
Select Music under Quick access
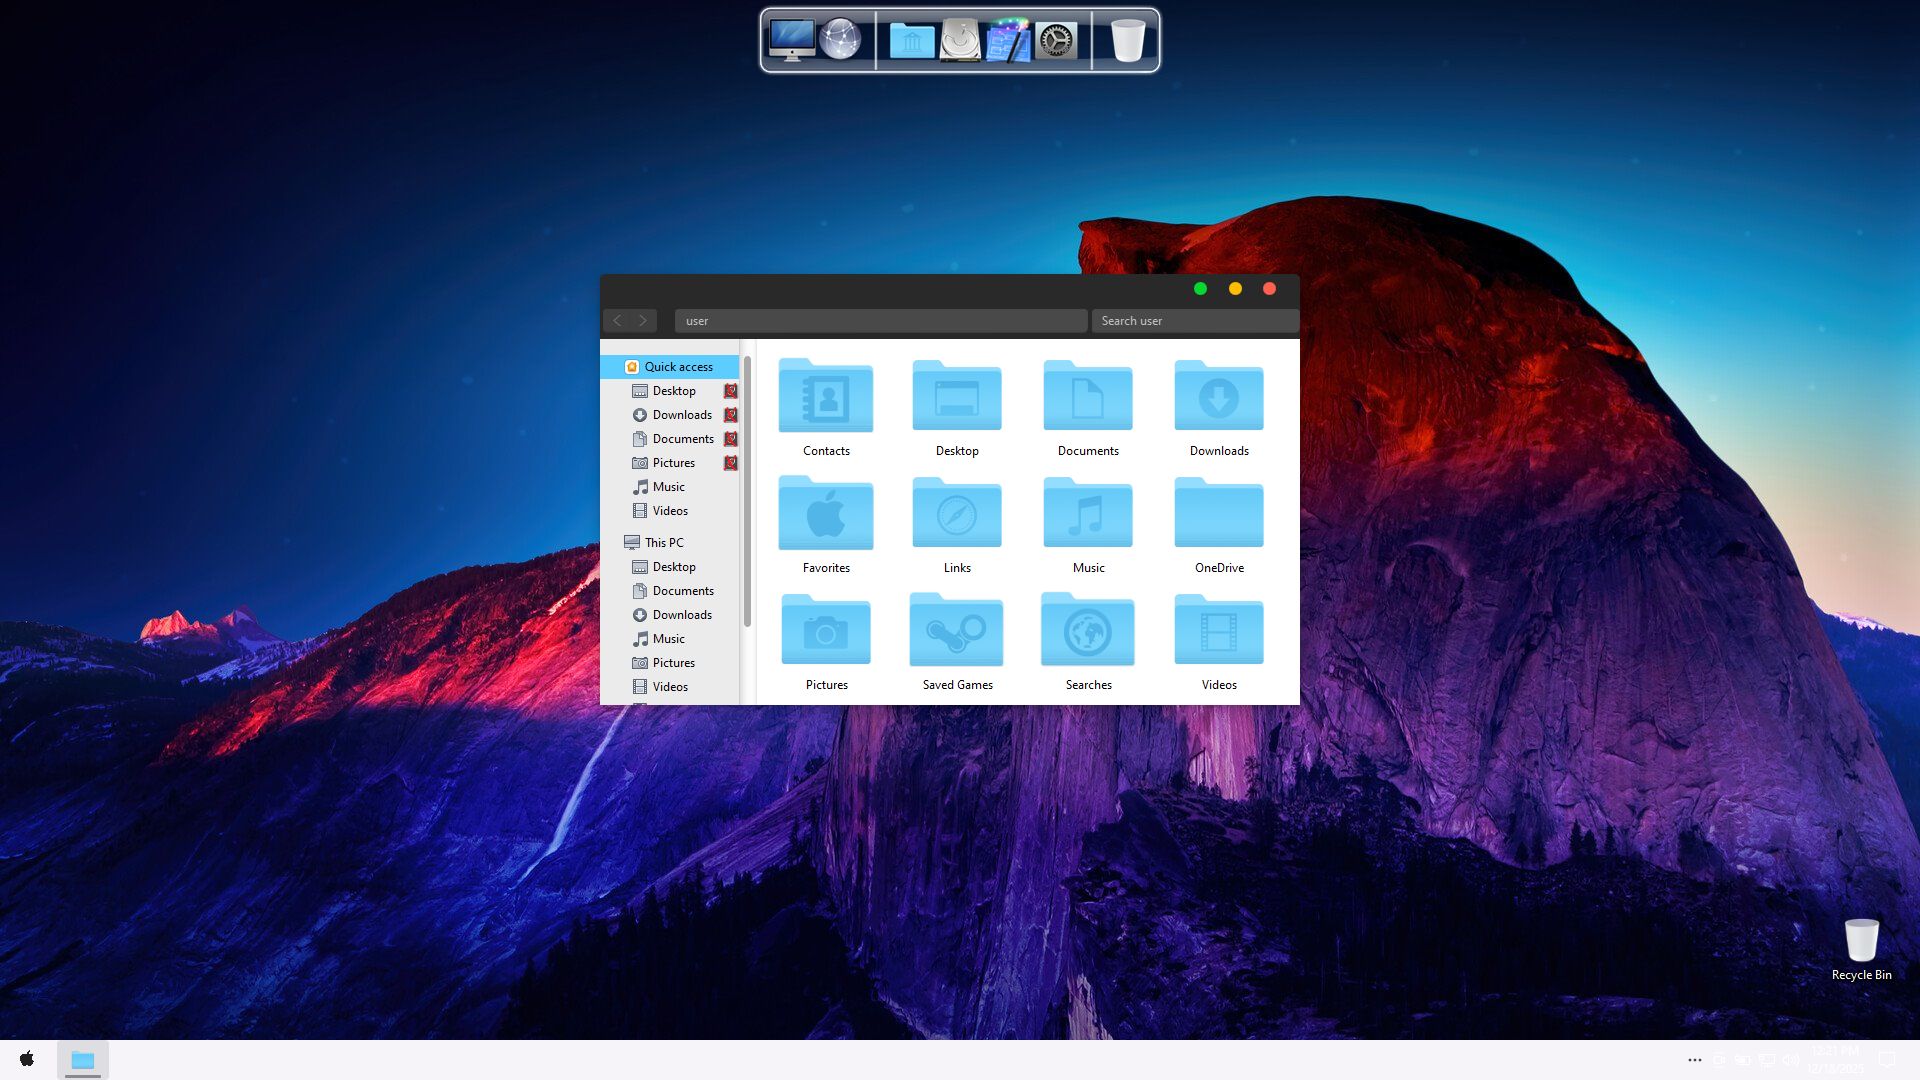pos(668,487)
